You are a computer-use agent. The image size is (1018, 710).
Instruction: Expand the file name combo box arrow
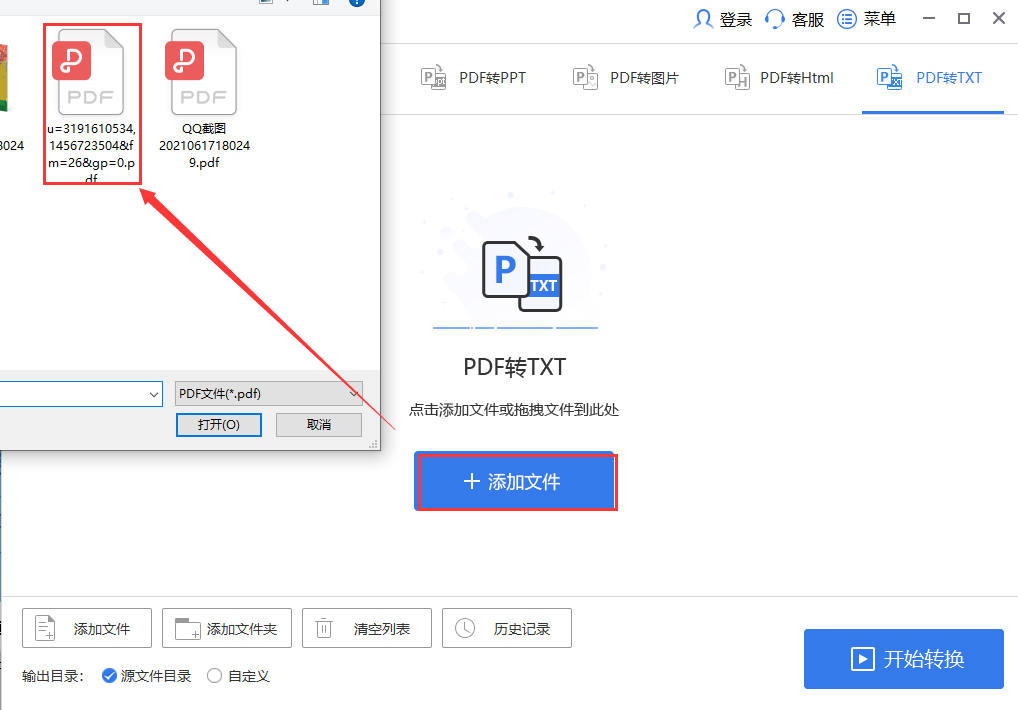pyautogui.click(x=152, y=394)
